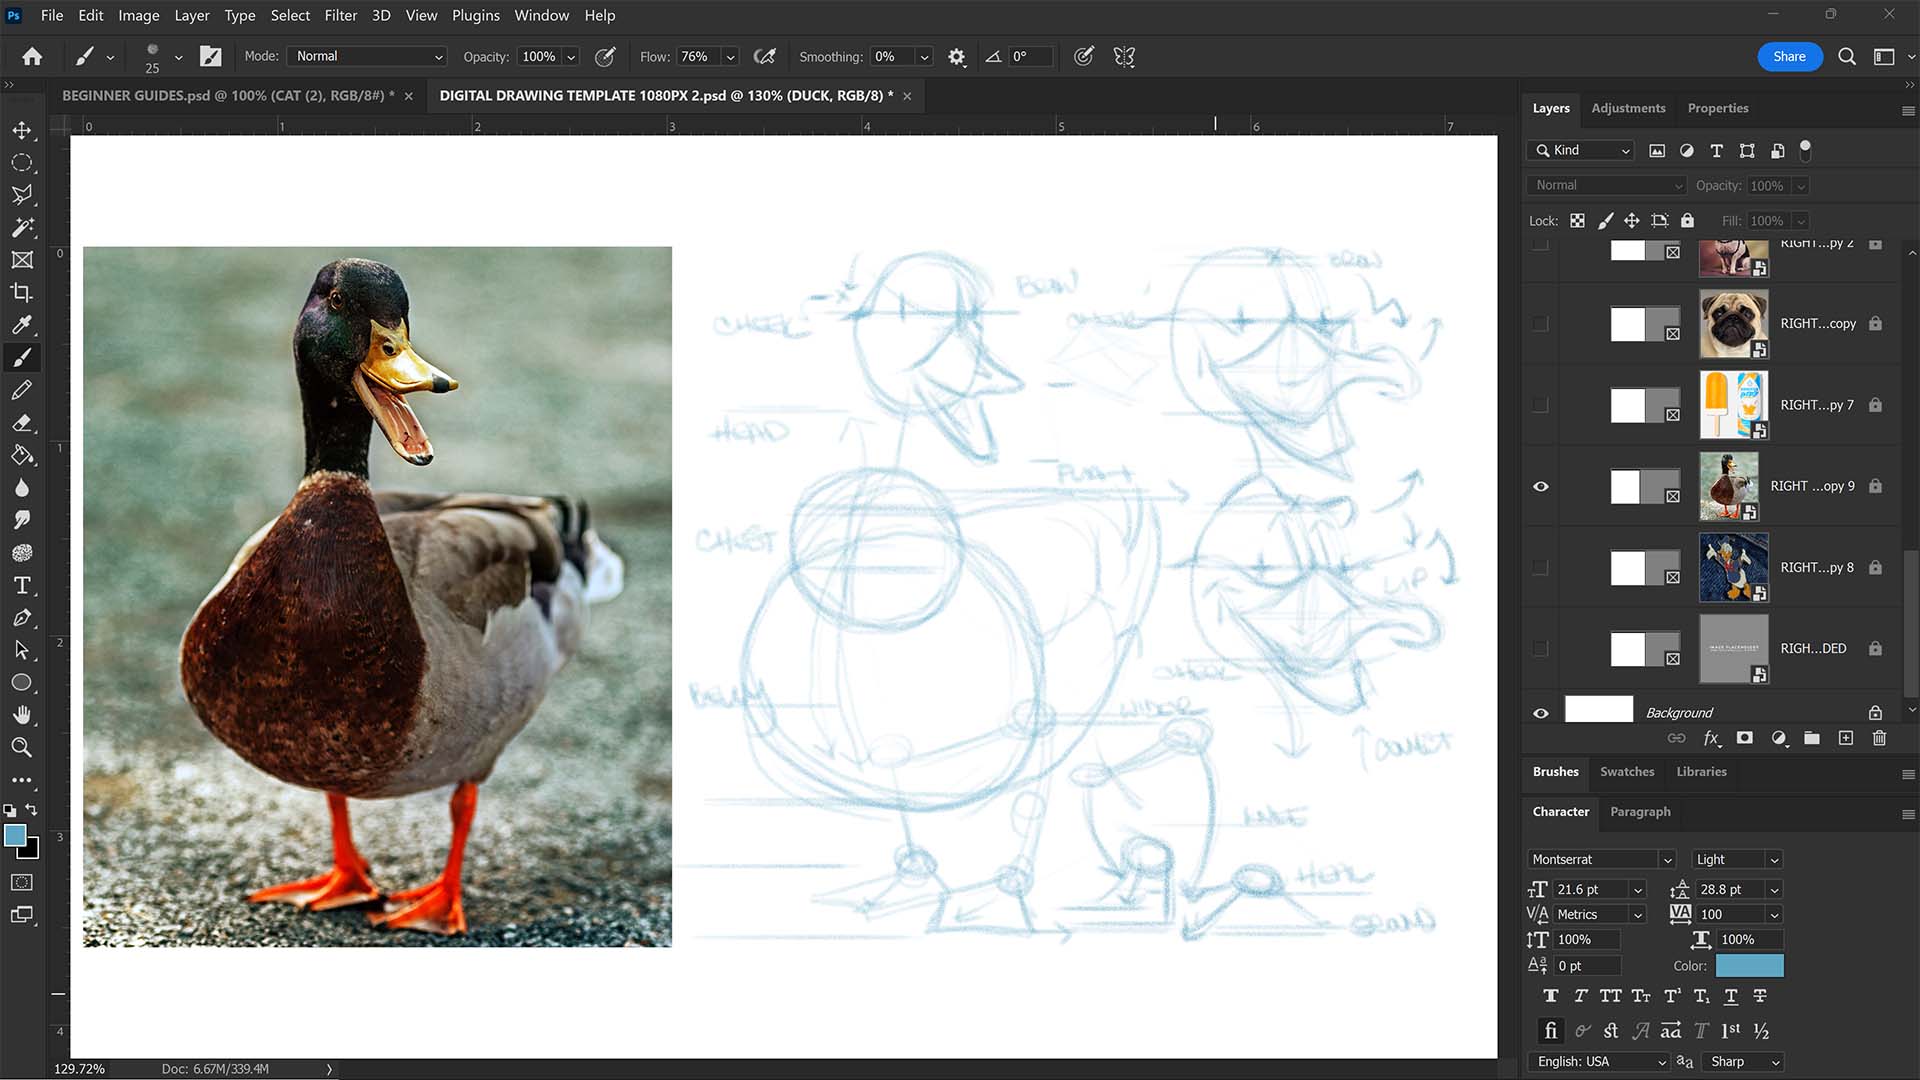Add a layer style fx

click(x=1711, y=738)
